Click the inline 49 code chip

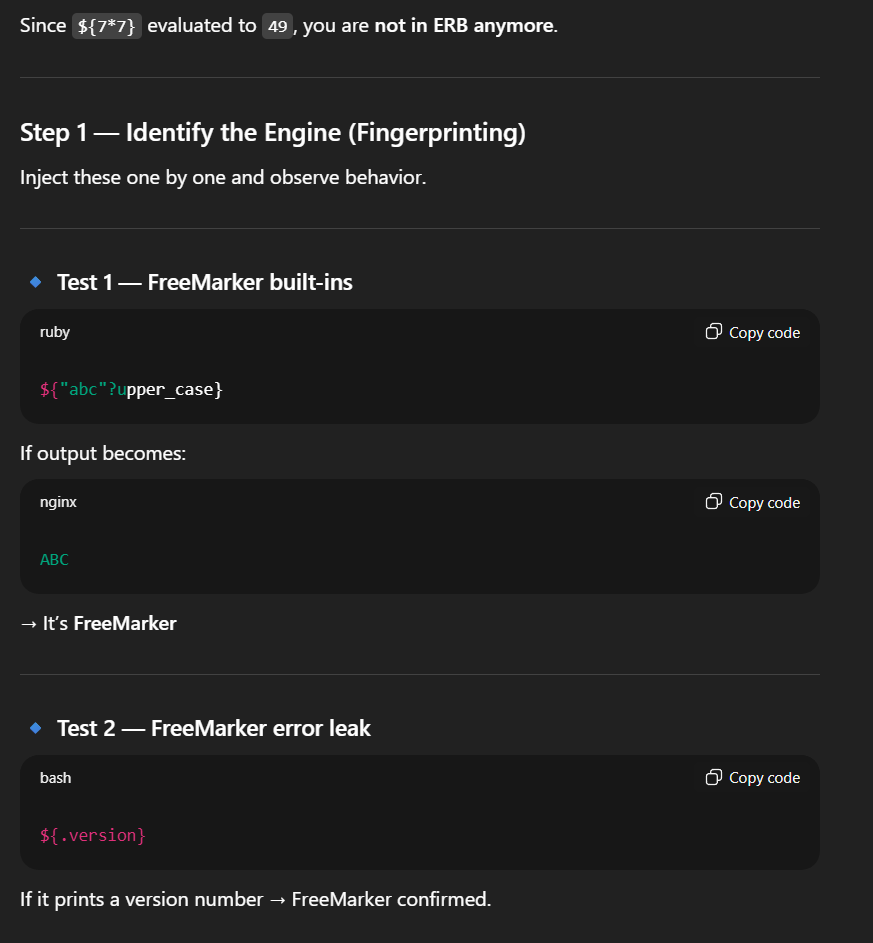[276, 25]
